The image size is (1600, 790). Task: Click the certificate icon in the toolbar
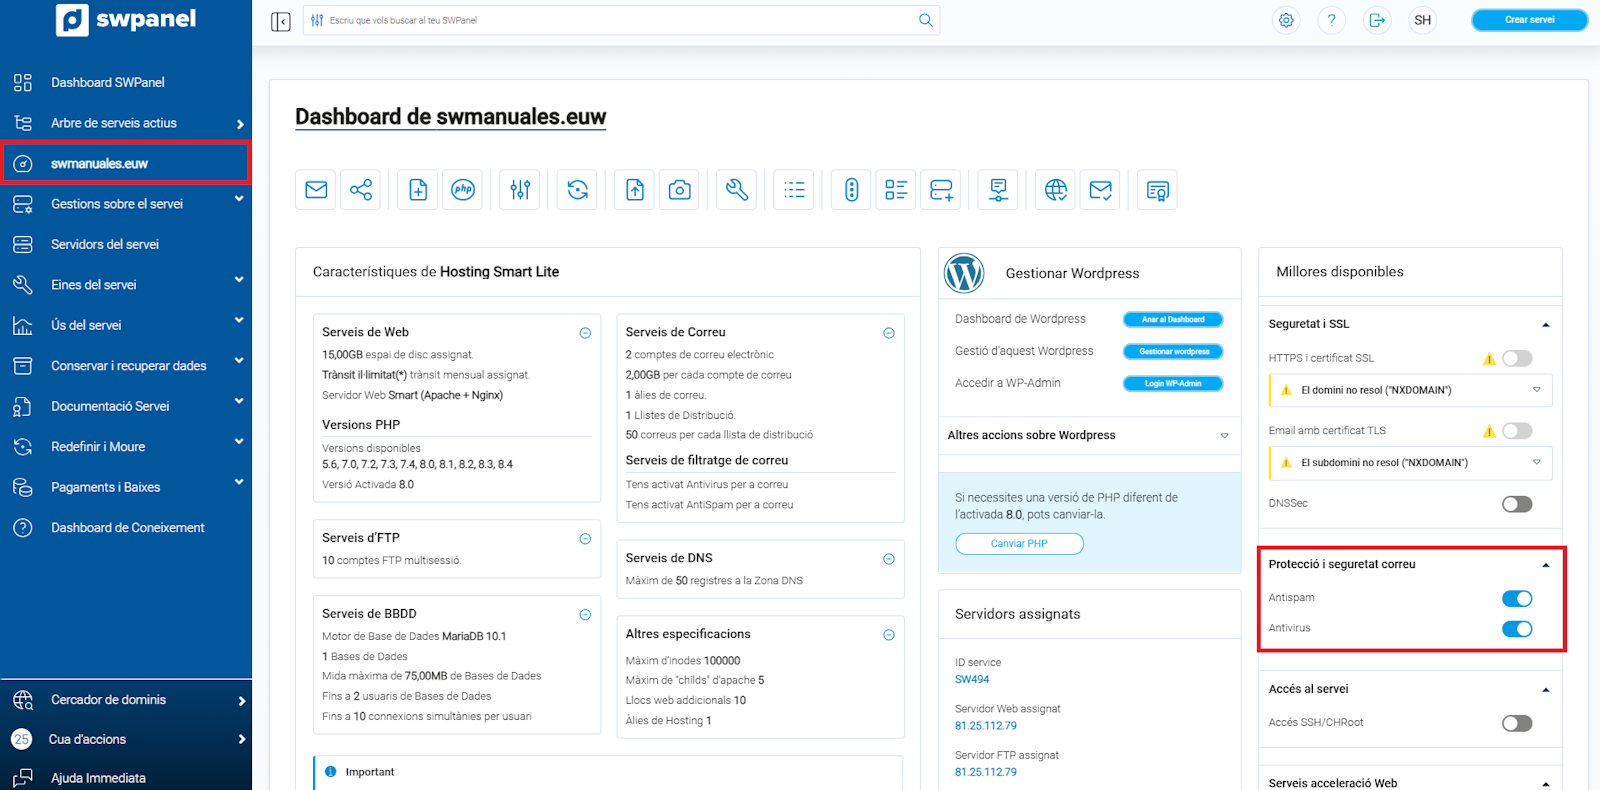coord(1157,190)
